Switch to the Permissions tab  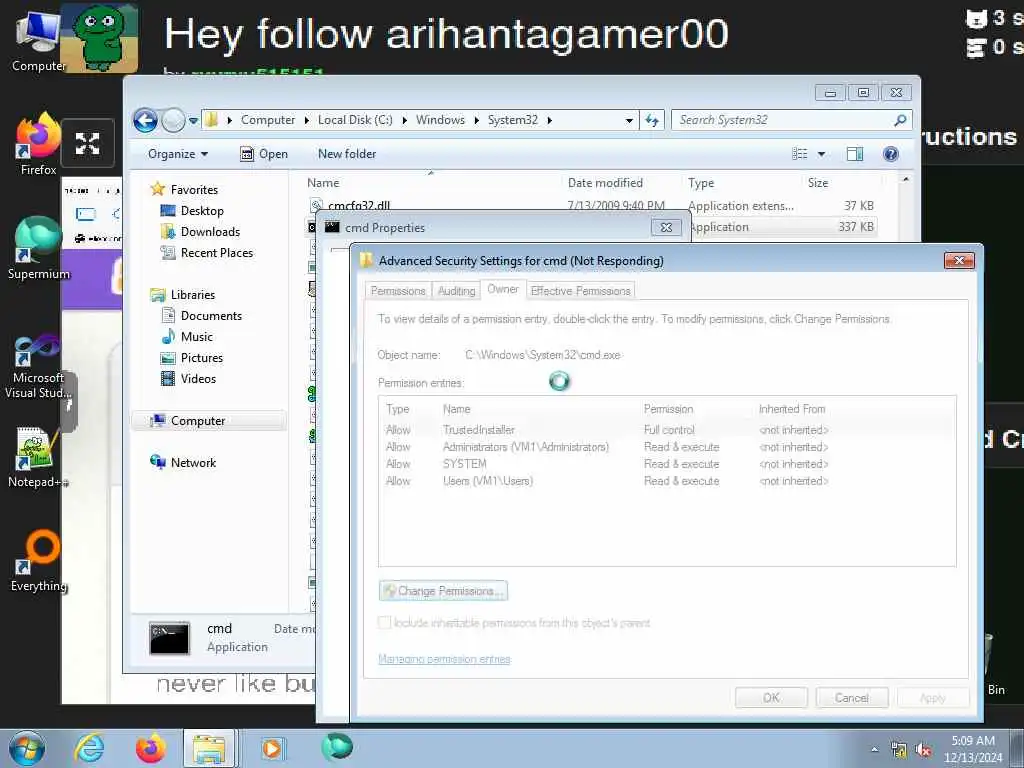point(398,291)
